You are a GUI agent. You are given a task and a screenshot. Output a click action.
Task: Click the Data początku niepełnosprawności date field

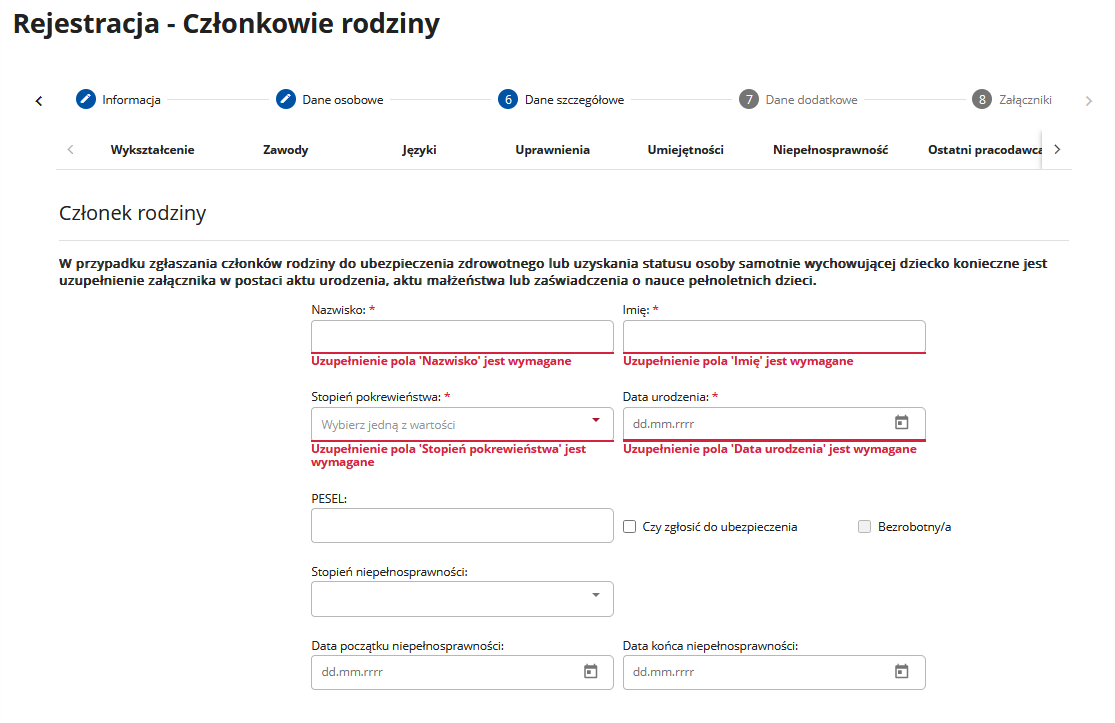point(462,672)
